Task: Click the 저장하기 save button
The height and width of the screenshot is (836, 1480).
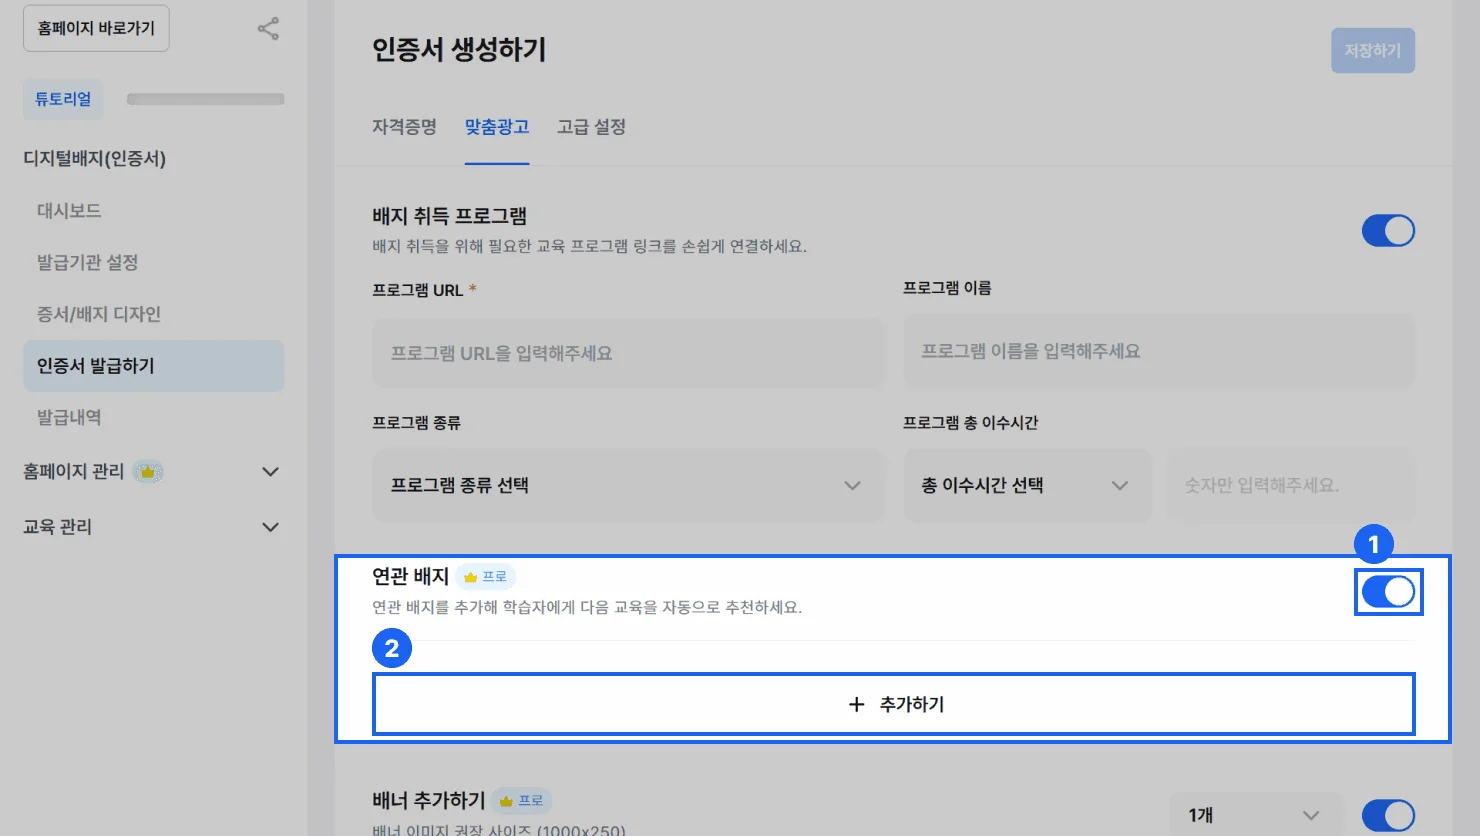Action: click(1372, 51)
